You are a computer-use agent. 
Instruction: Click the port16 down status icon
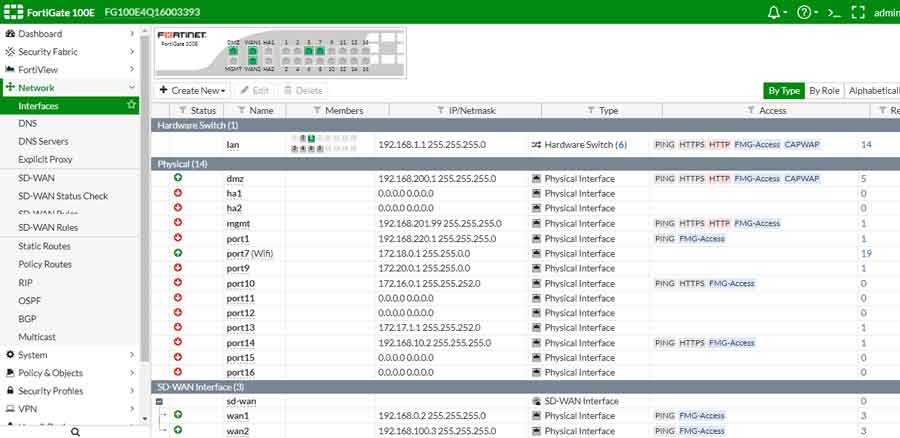click(x=178, y=371)
